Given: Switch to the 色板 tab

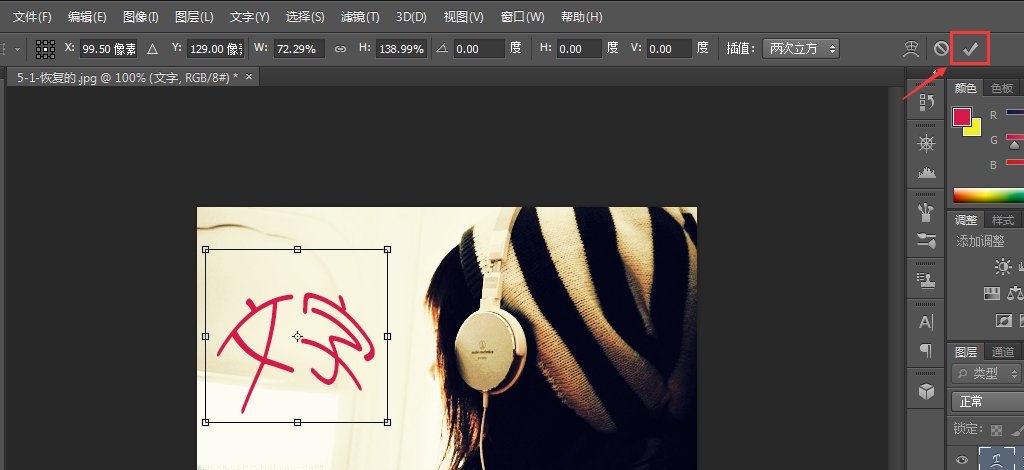Looking at the screenshot, I should tap(1002, 88).
